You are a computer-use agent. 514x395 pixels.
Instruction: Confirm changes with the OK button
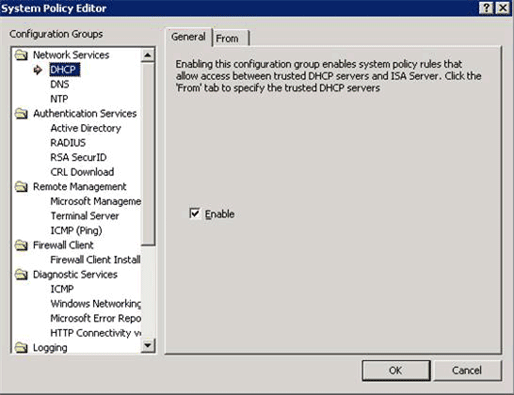click(396, 370)
